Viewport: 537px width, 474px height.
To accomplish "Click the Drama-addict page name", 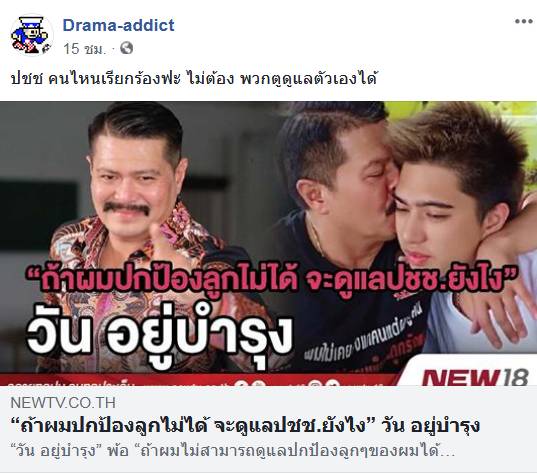I will [x=118, y=25].
